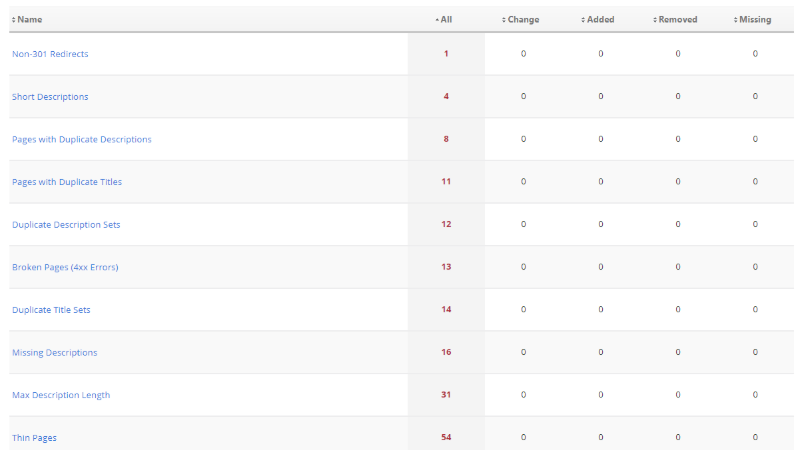Sort by the Change column
Viewport: 800px width, 450px height.
pos(522,19)
